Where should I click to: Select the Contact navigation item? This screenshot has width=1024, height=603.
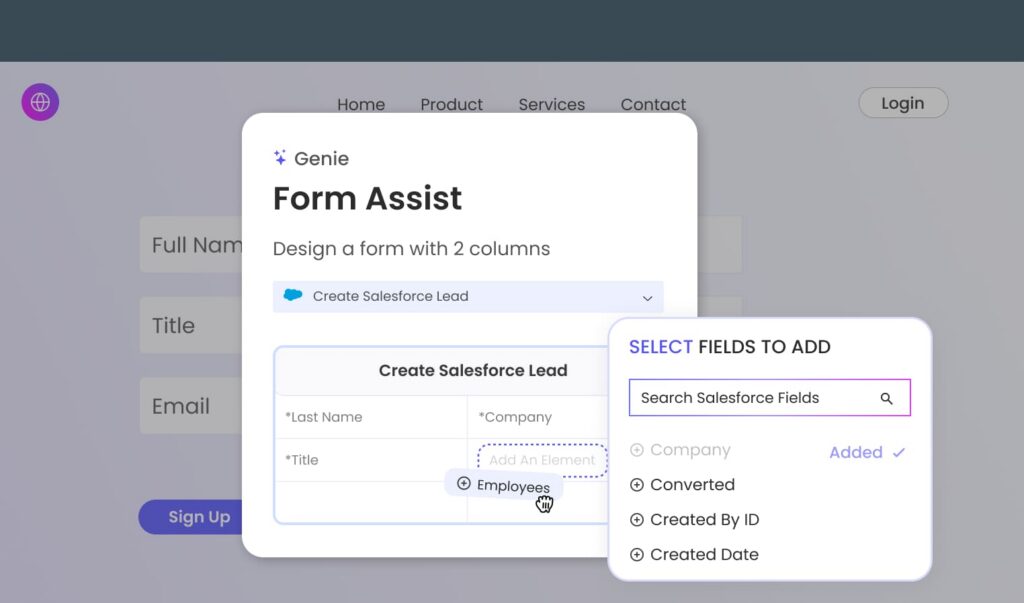(653, 105)
